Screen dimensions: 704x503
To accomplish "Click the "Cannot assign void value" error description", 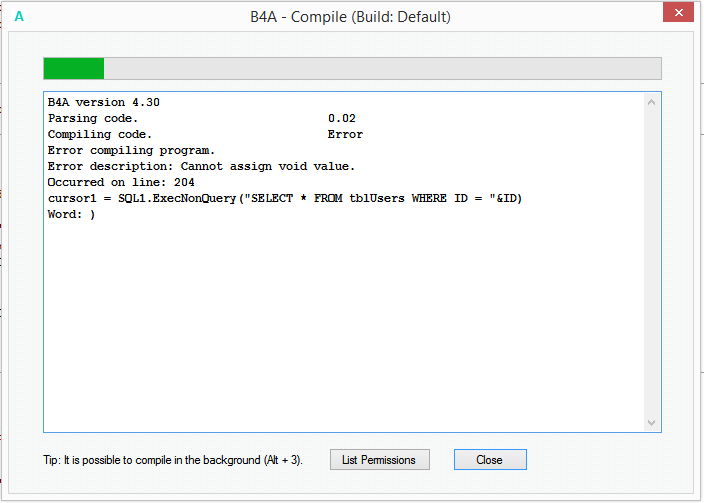I will coord(267,166).
